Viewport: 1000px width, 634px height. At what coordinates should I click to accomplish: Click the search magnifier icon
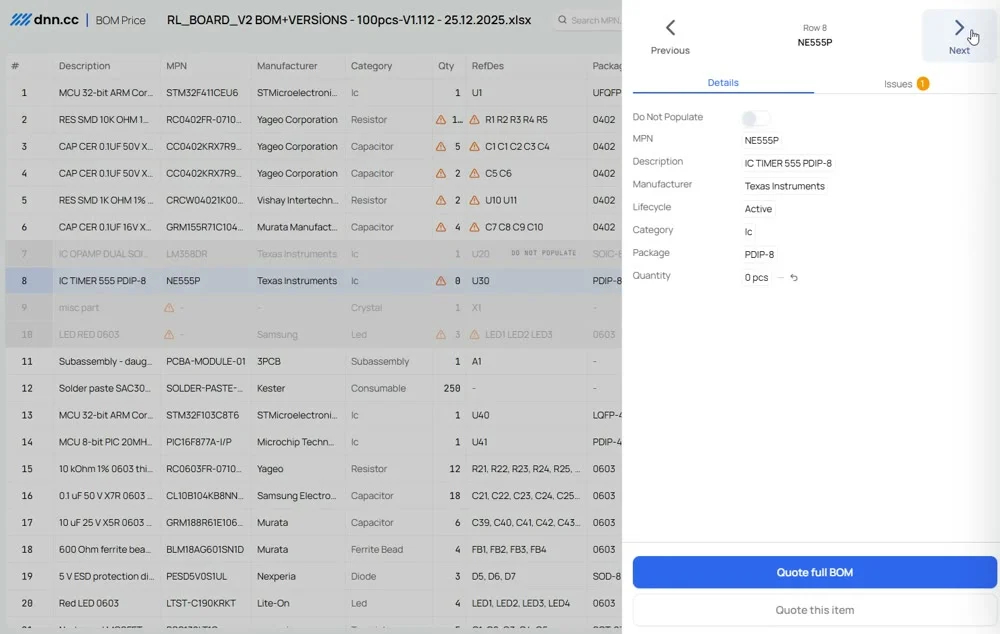coord(562,20)
